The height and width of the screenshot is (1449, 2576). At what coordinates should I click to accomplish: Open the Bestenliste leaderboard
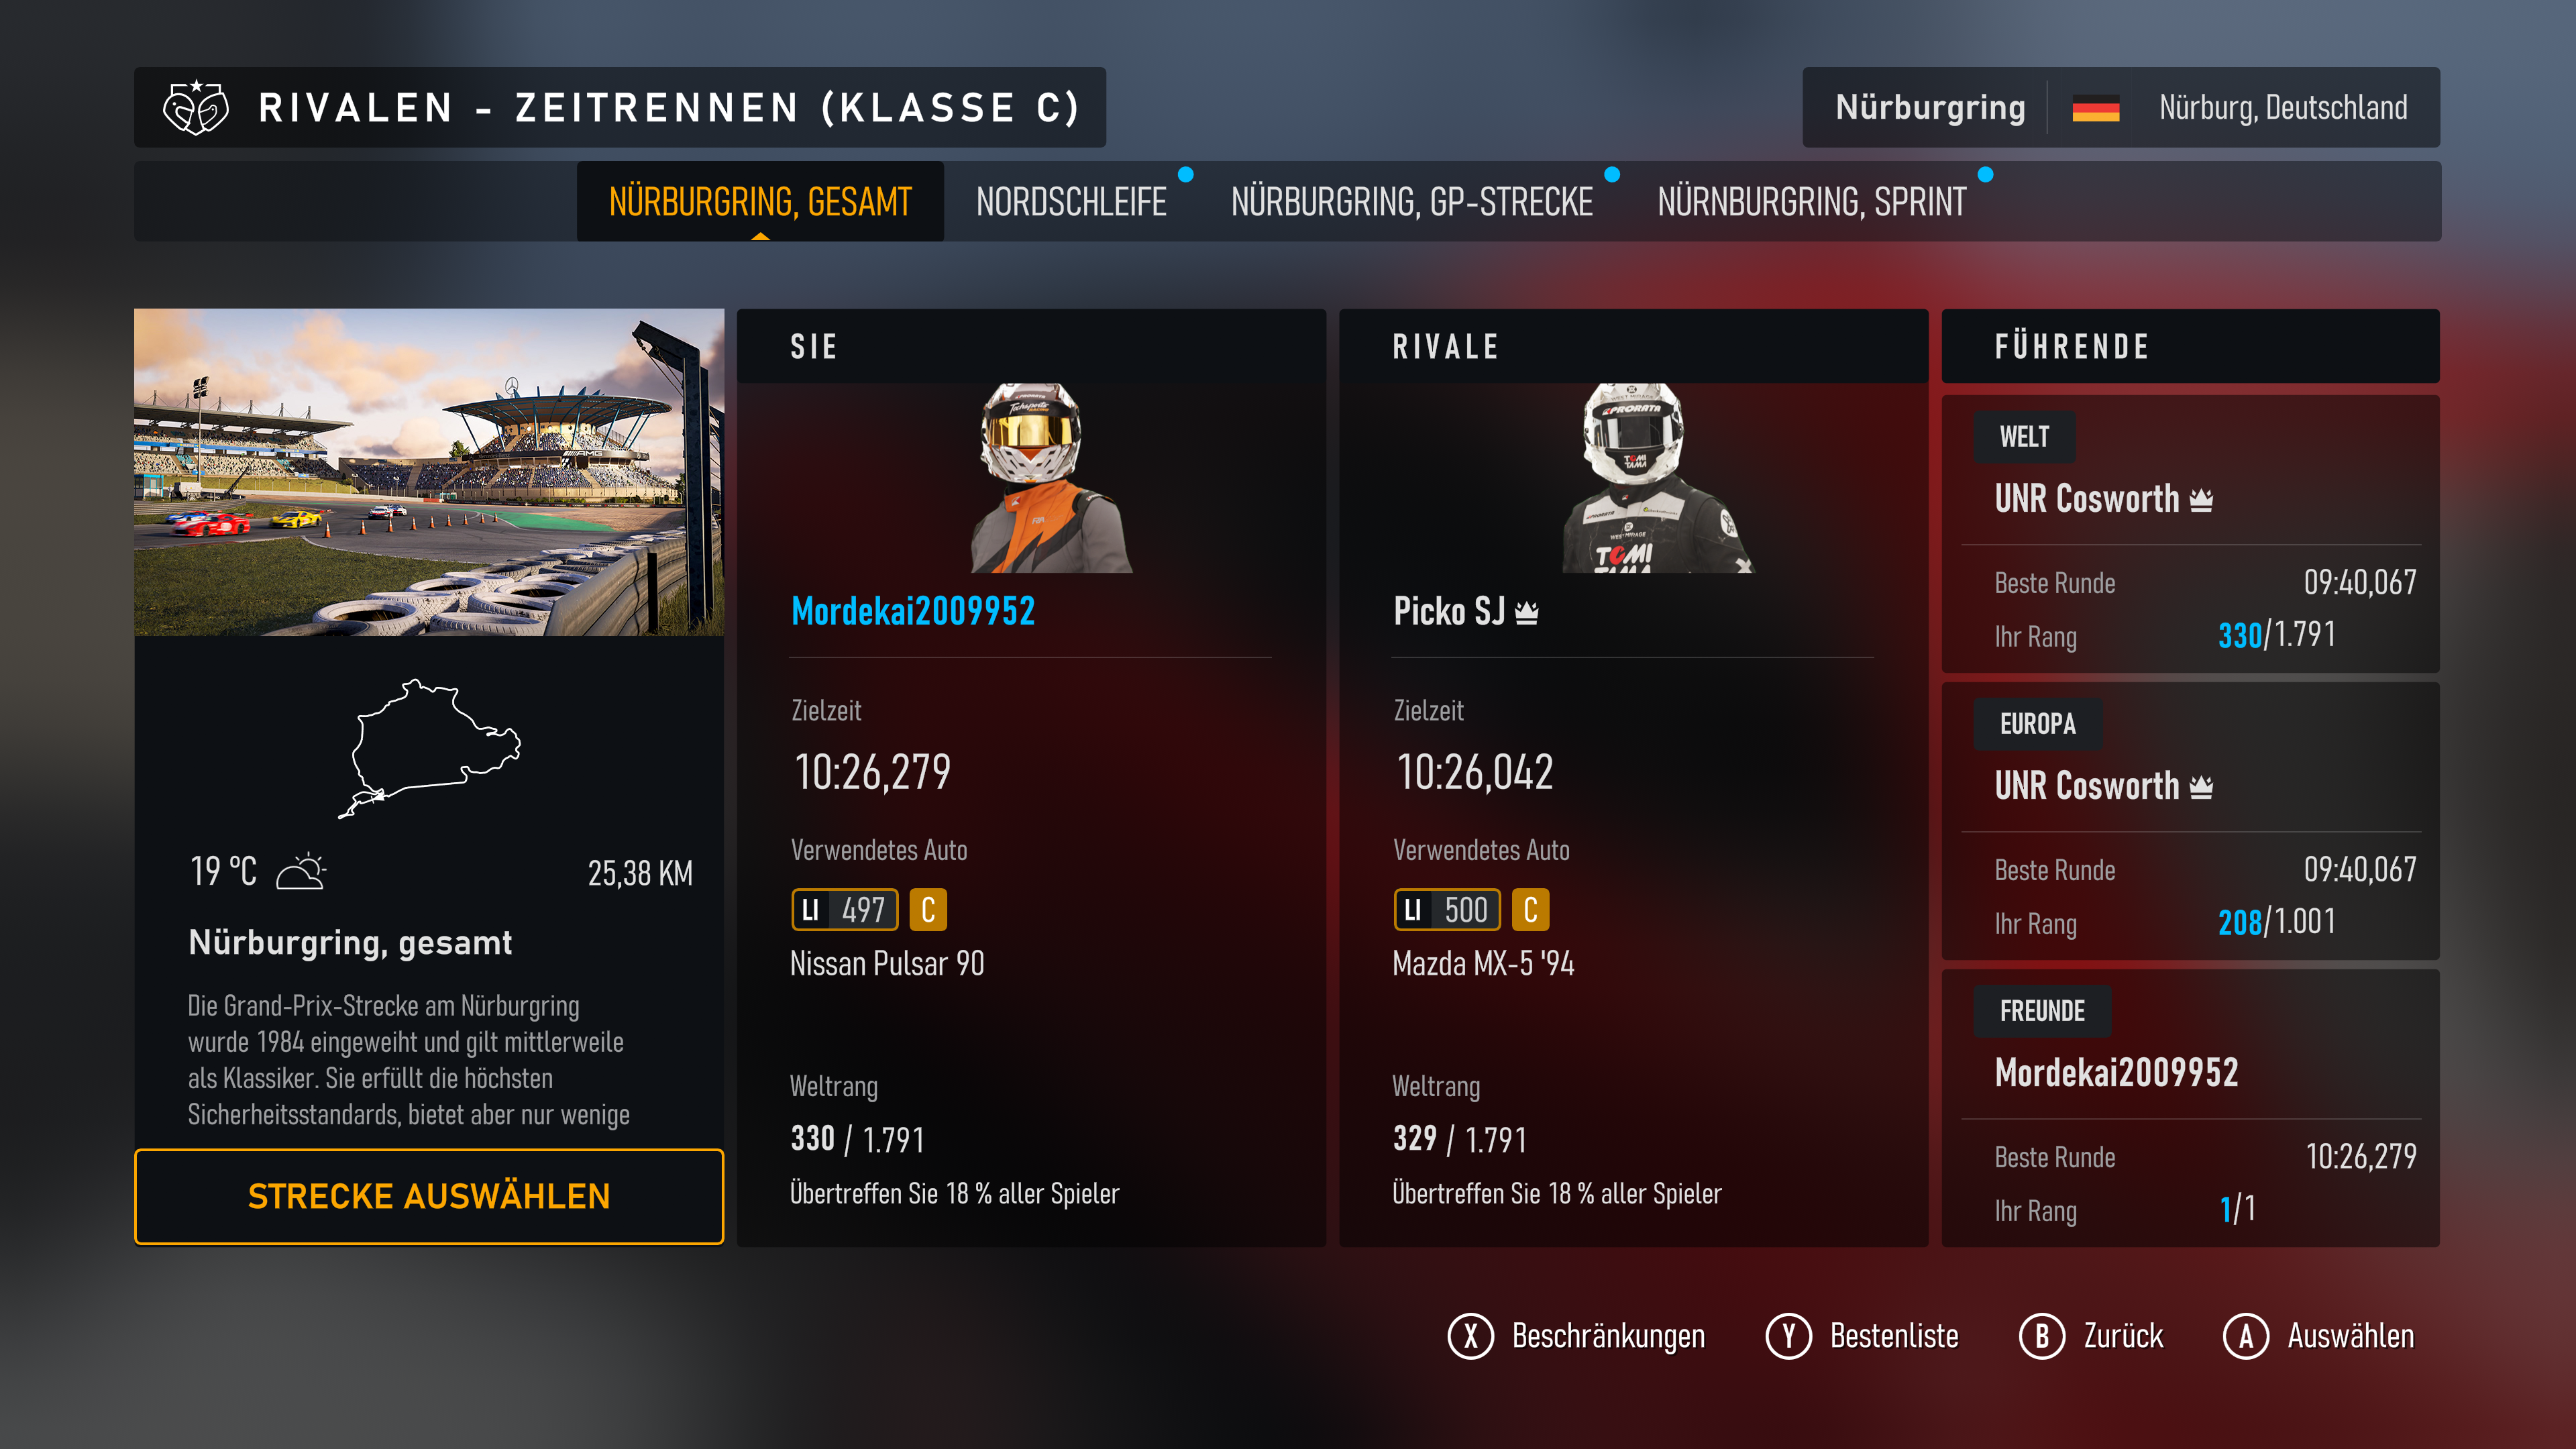(x=1862, y=1336)
